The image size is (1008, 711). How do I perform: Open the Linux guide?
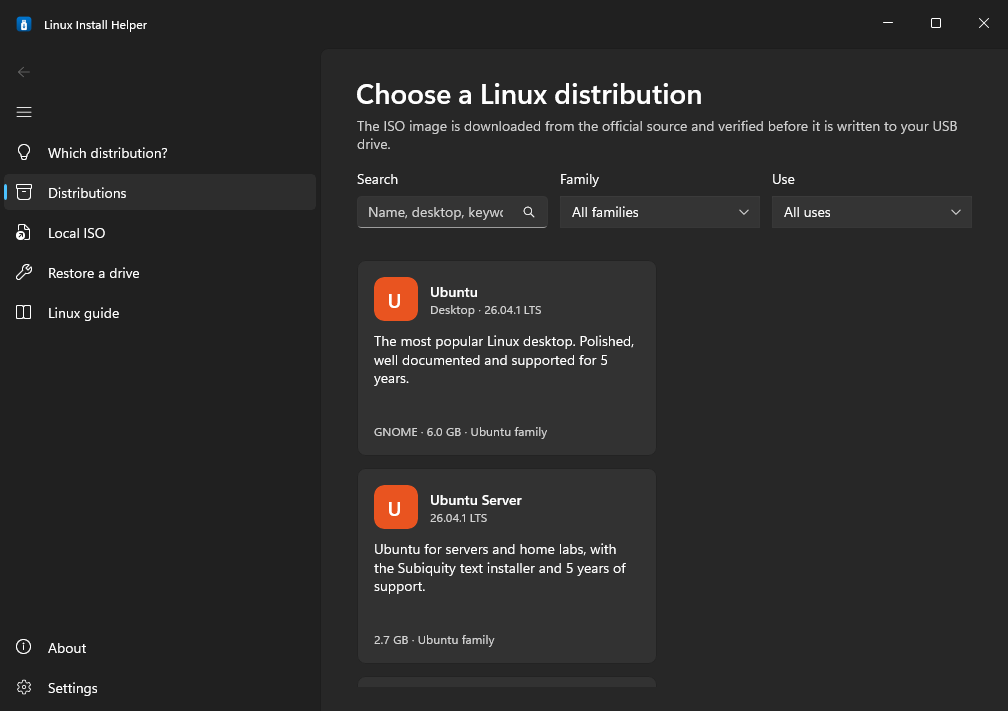160,312
